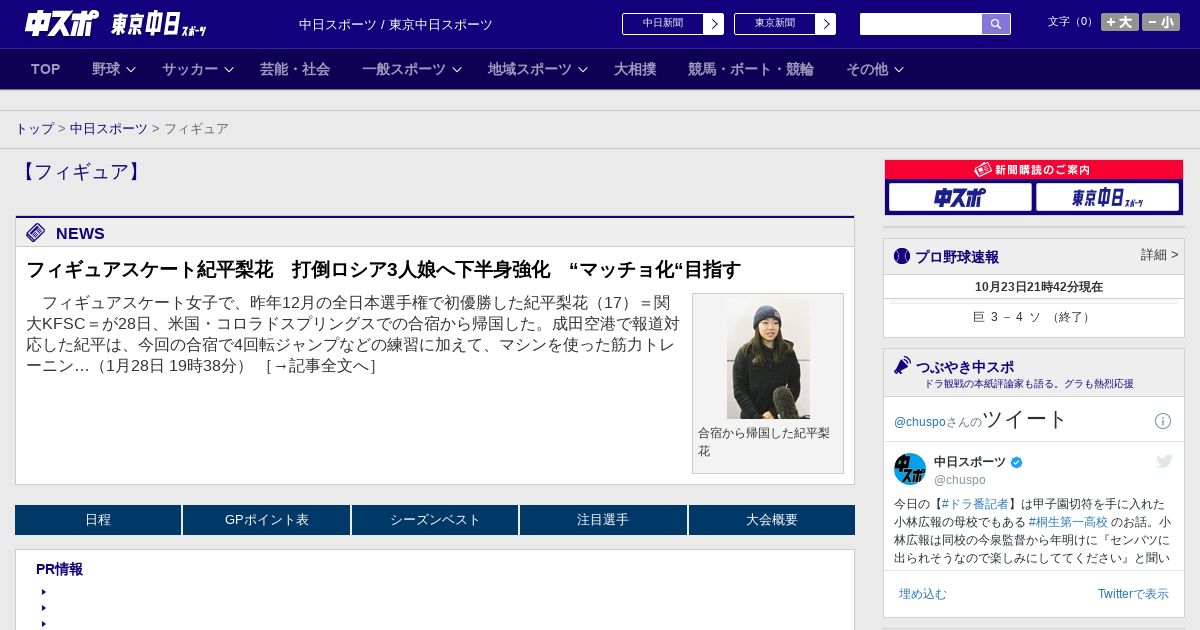This screenshot has width=1200, height=630.
Task: Click the つぶやき中スポ megaphone icon
Action: (x=903, y=366)
